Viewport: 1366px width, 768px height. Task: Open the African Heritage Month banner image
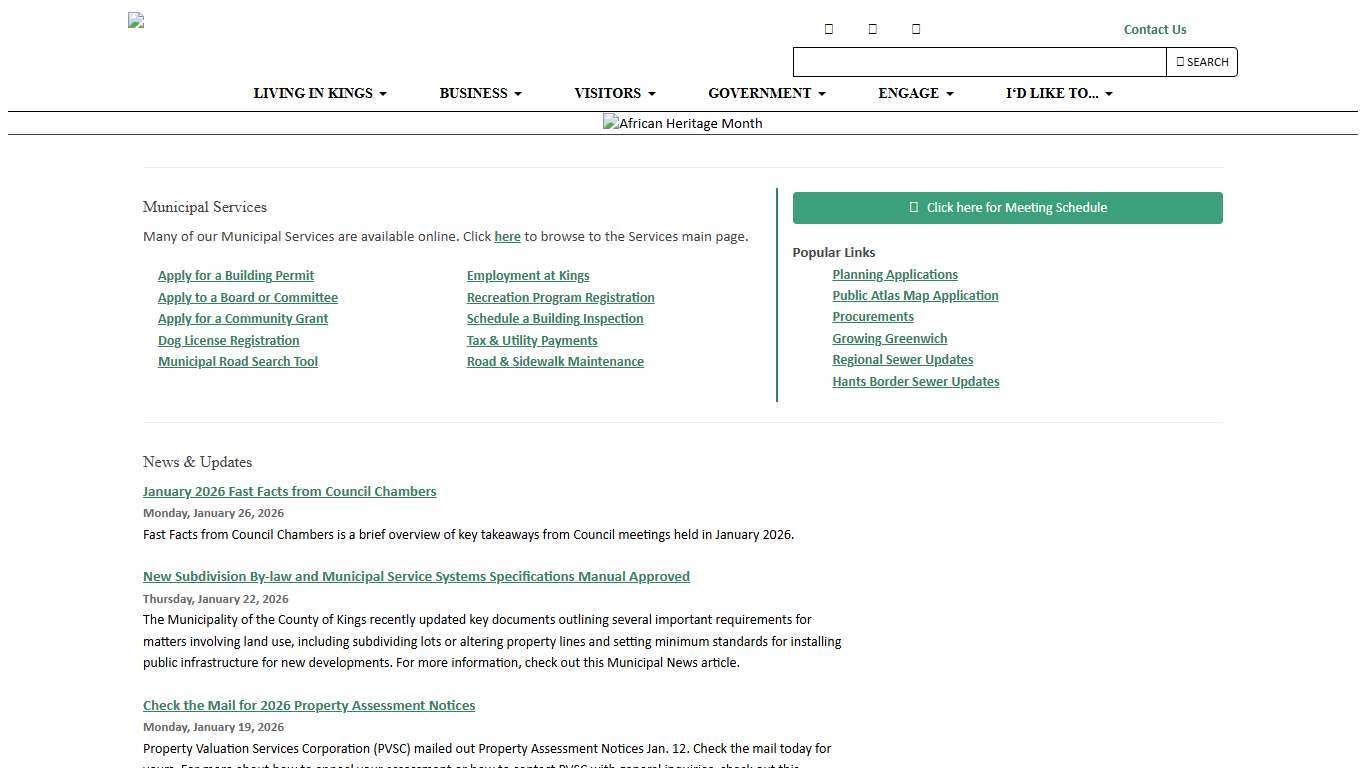(x=682, y=123)
